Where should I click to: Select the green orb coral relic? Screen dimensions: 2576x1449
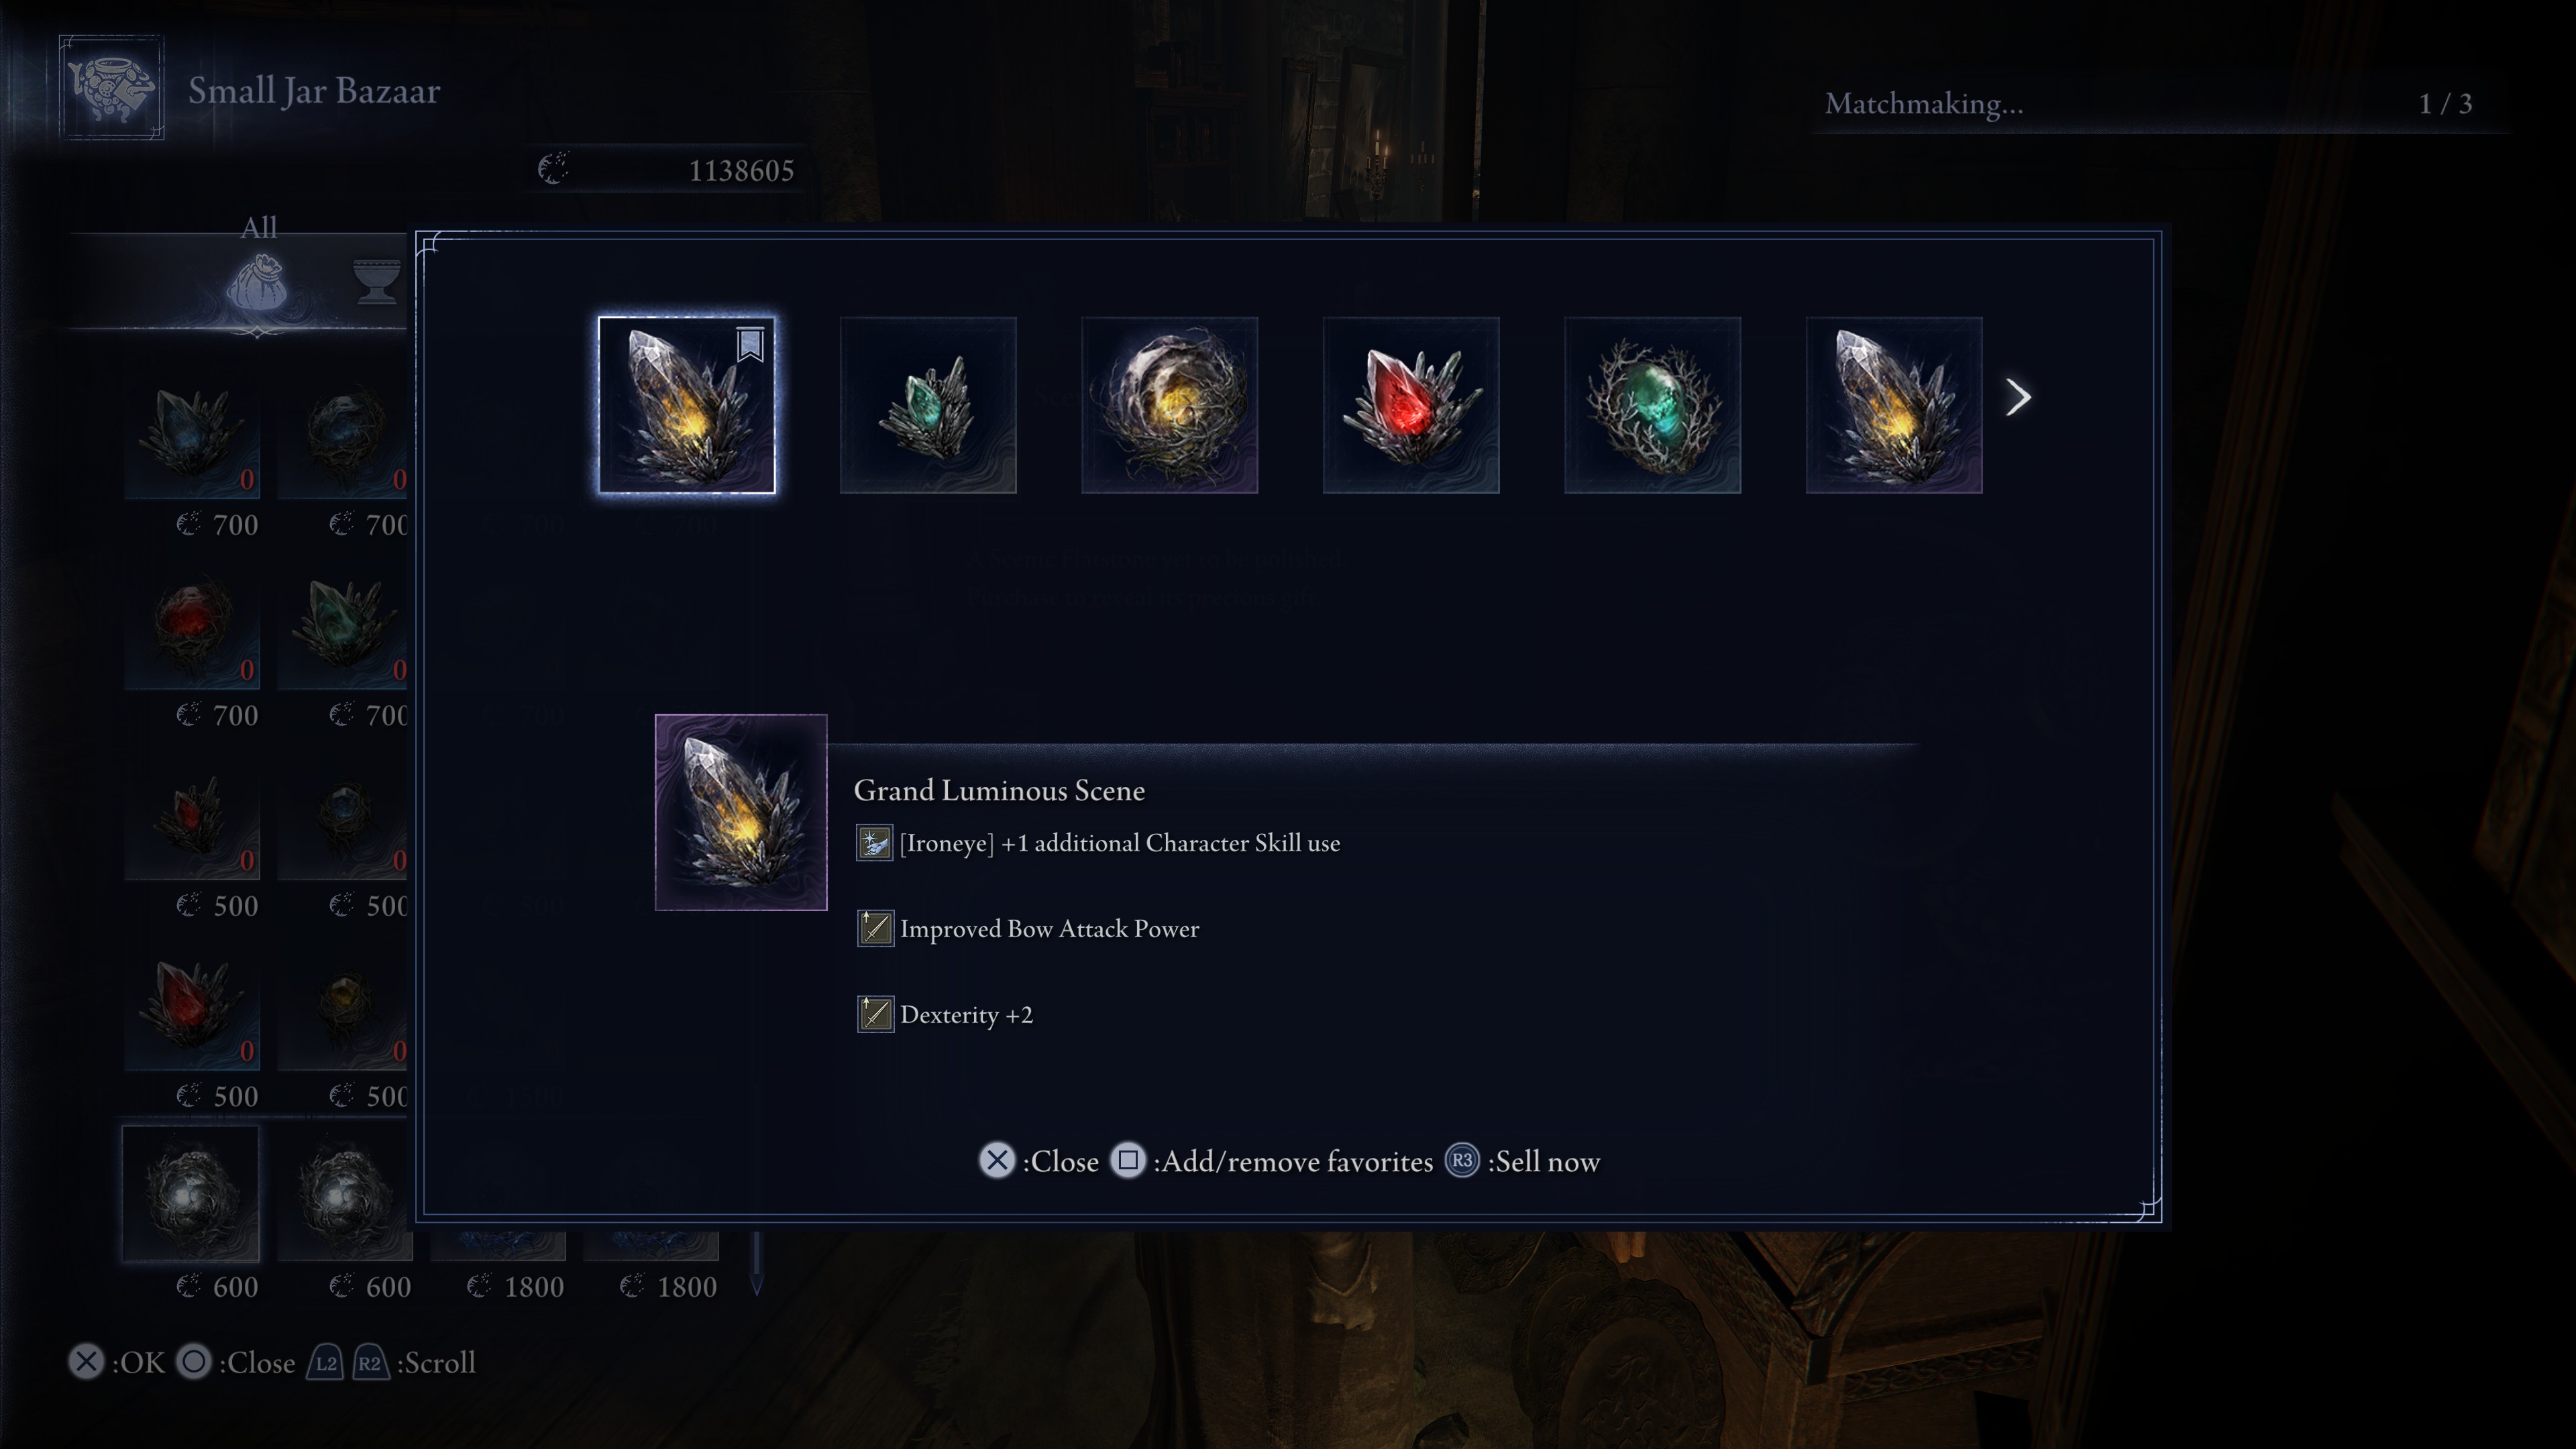pos(1652,405)
